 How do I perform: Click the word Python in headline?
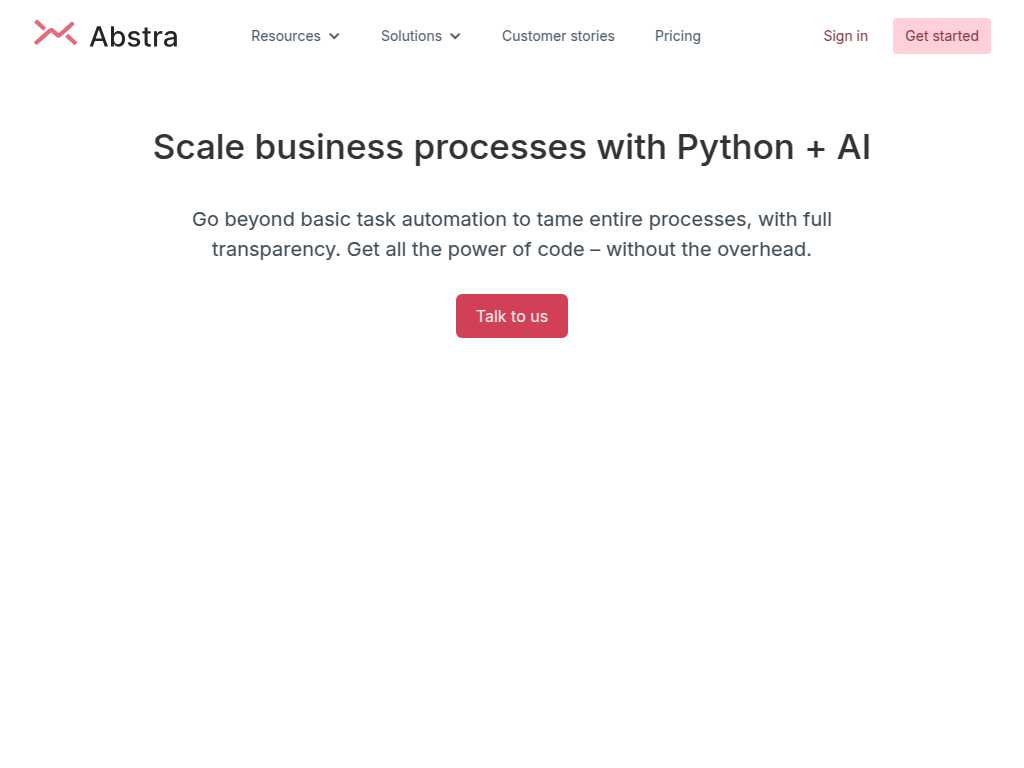(x=735, y=148)
